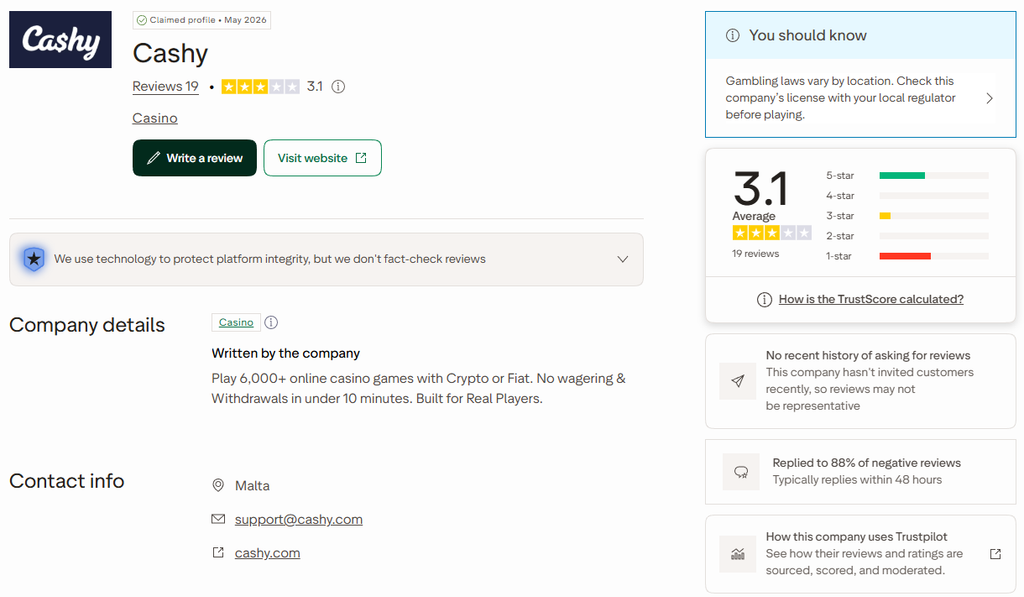Click the stars under Average score
Viewport: 1024px width, 597px height.
(772, 233)
